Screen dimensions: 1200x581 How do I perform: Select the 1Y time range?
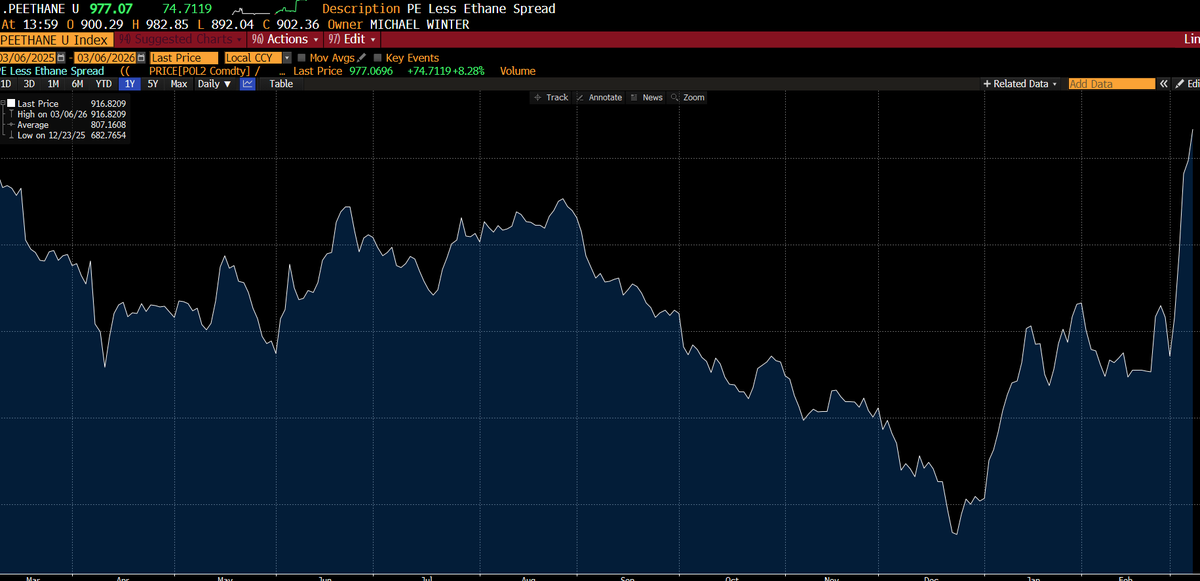[x=130, y=84]
